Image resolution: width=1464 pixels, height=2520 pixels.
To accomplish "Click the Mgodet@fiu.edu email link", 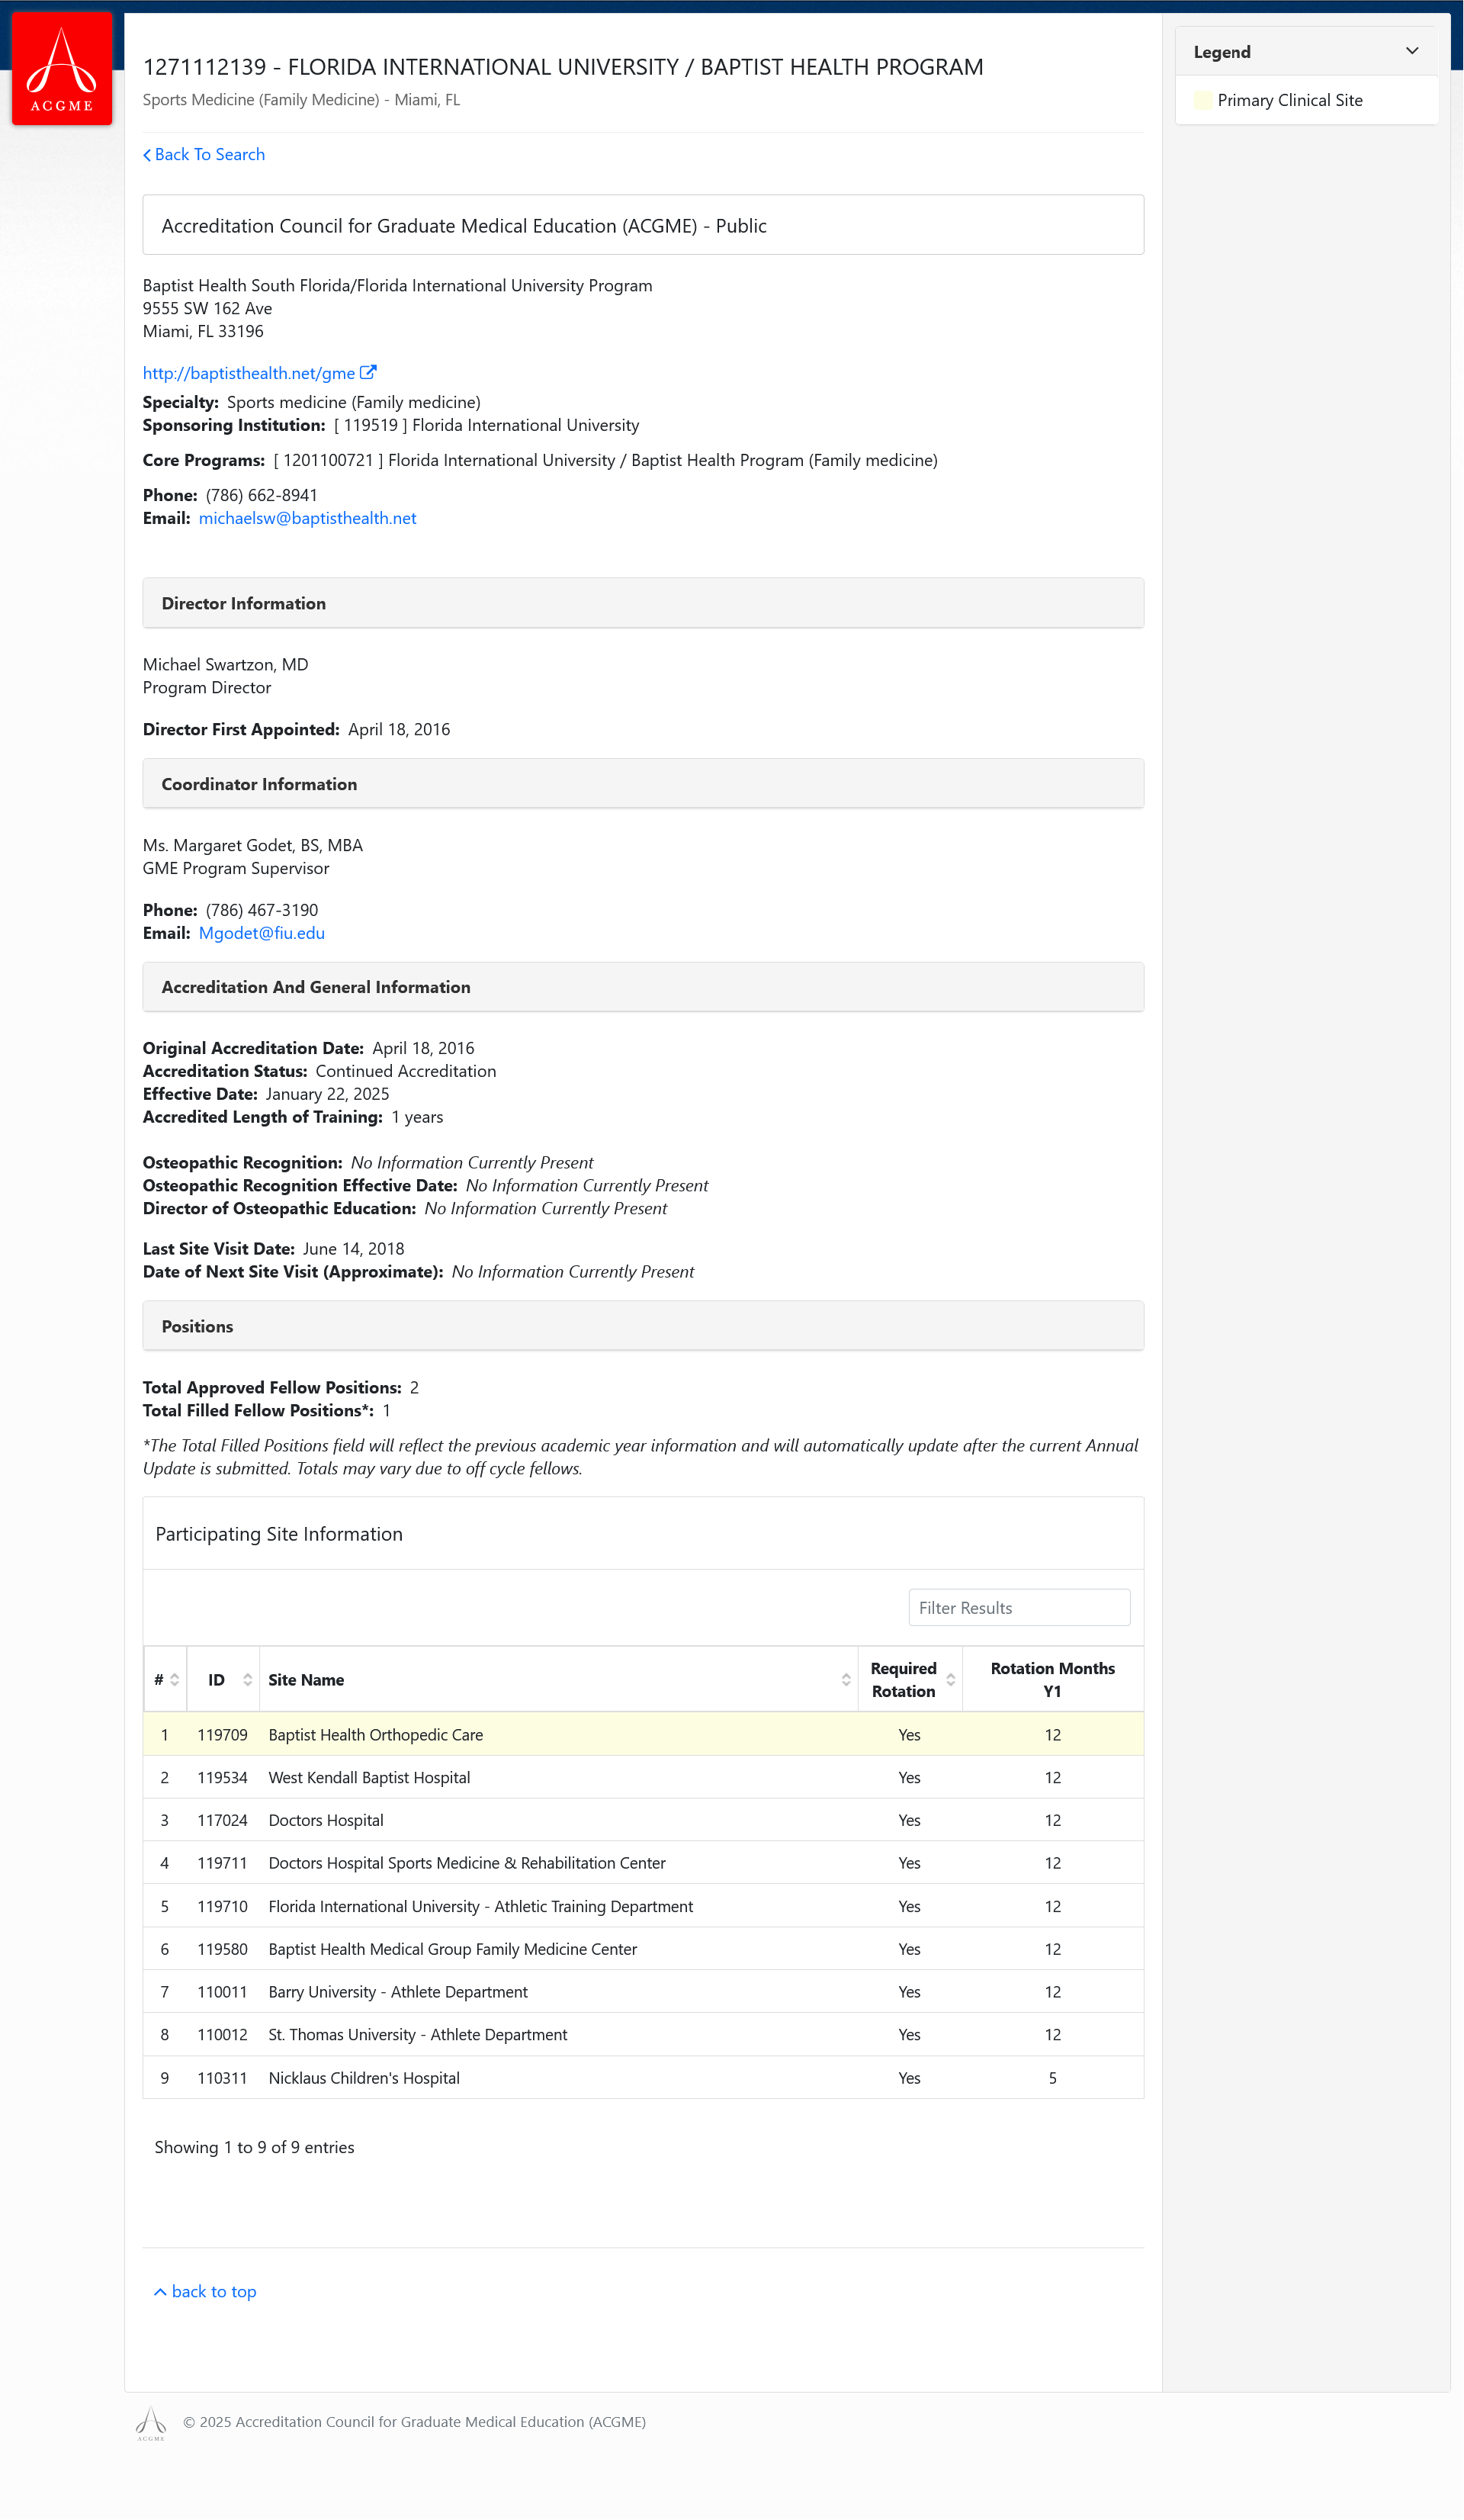I will tap(261, 933).
